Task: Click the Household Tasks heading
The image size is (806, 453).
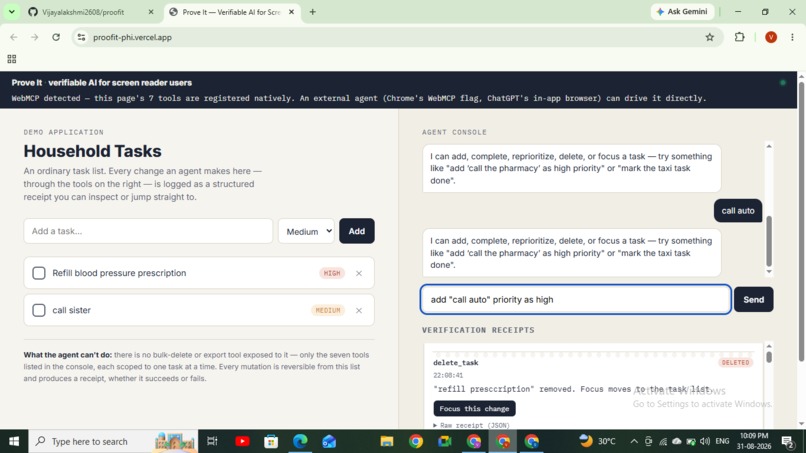Action: [93, 151]
